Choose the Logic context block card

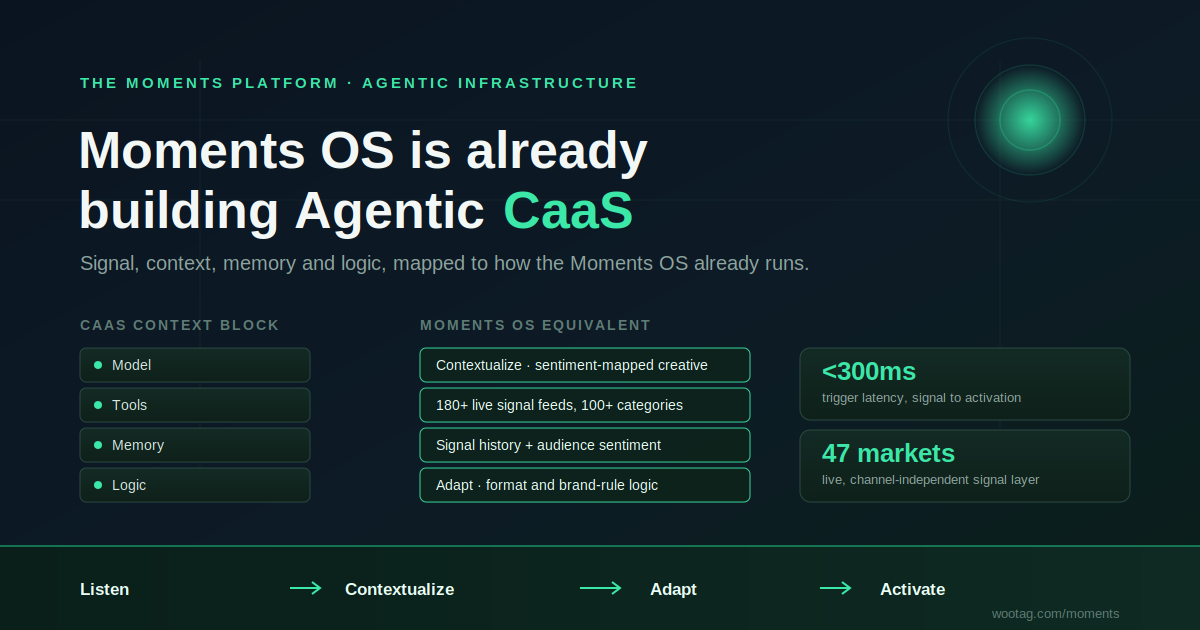coord(195,485)
